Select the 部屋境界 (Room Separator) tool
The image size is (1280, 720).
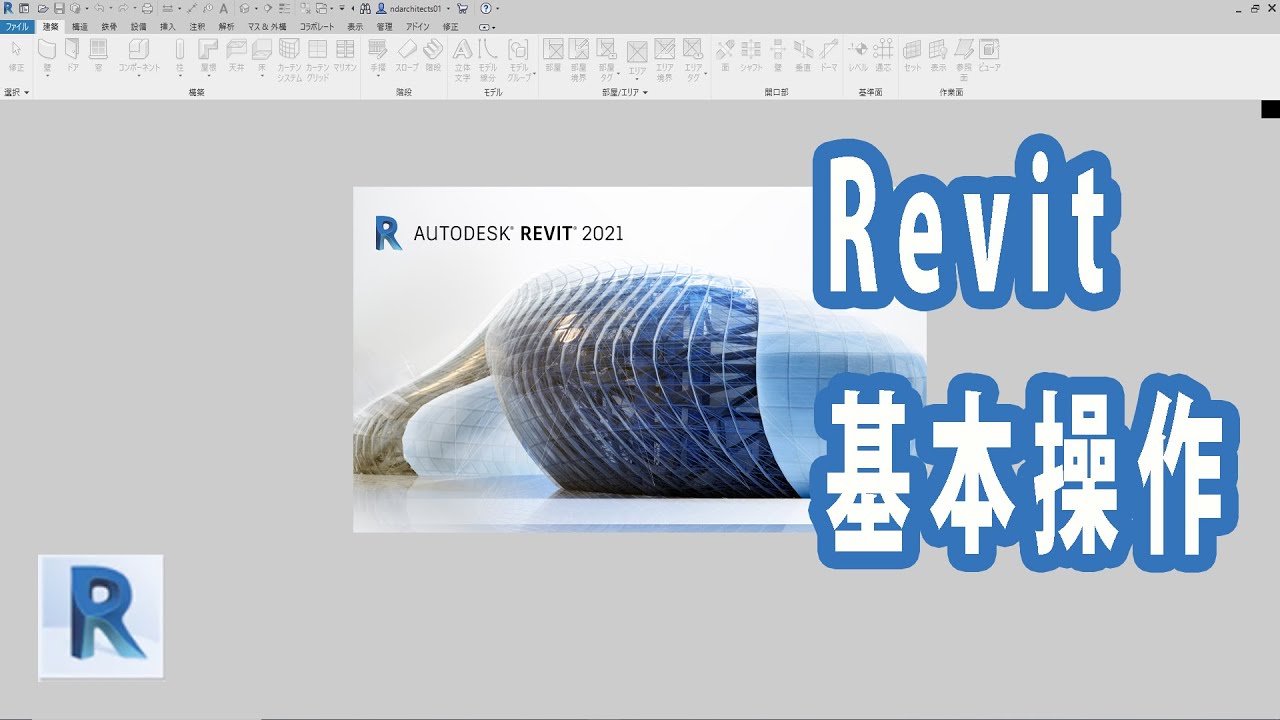579,60
